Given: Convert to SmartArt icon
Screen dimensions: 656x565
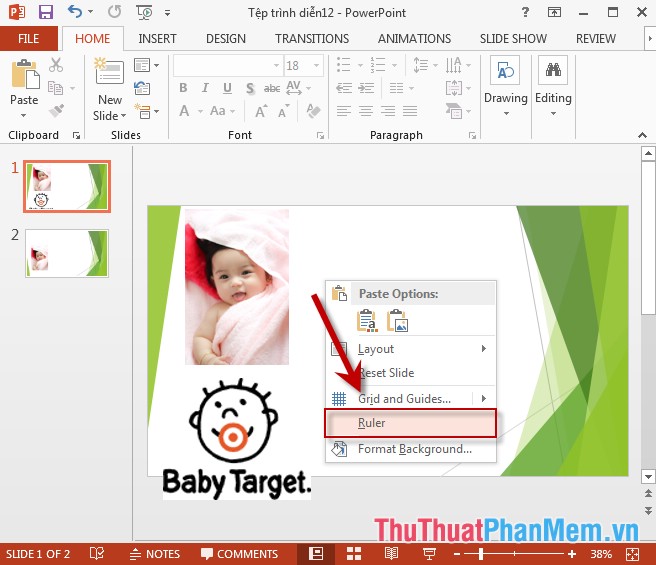Looking at the screenshot, I should [458, 111].
